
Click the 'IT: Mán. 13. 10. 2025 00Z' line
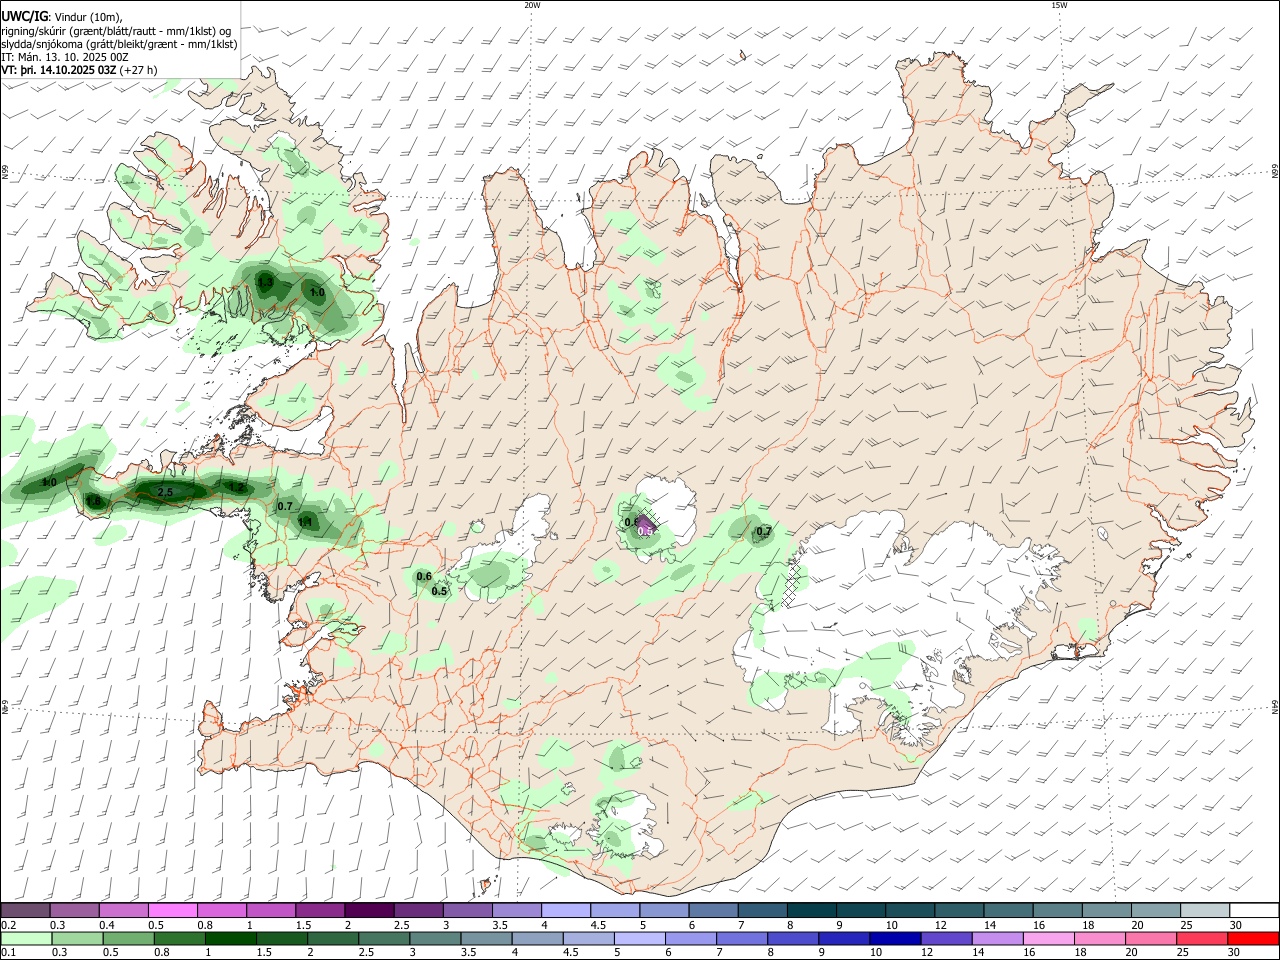65,57
